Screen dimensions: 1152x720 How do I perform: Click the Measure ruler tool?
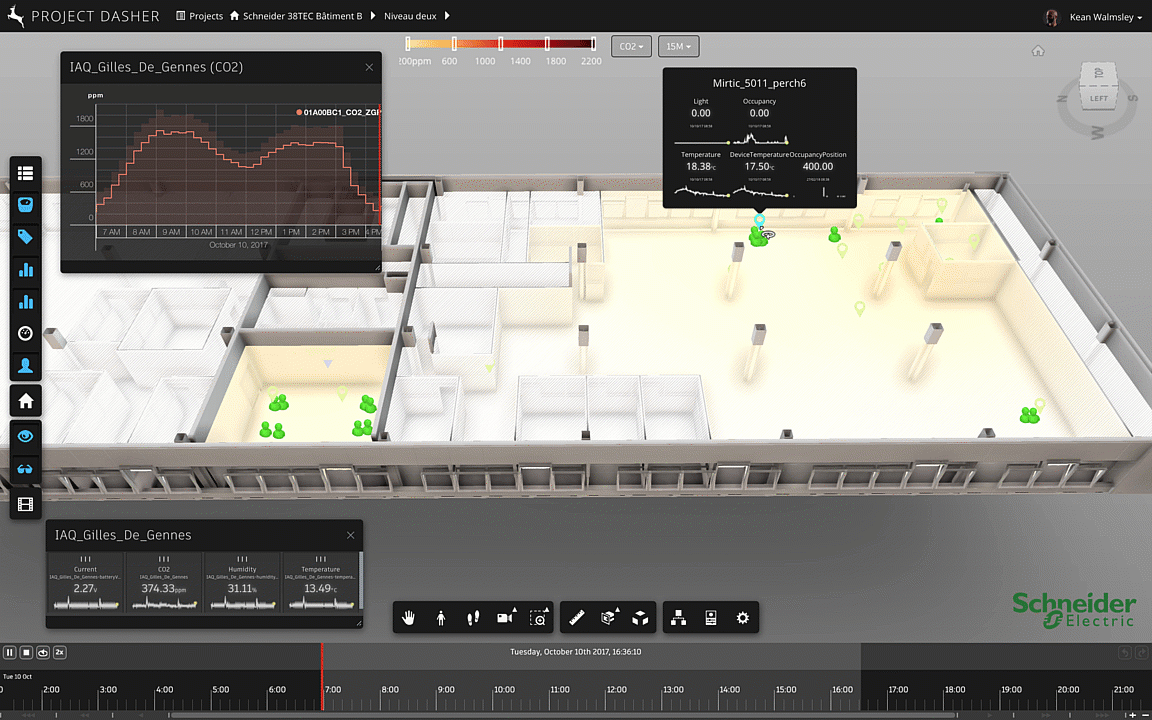click(576, 618)
